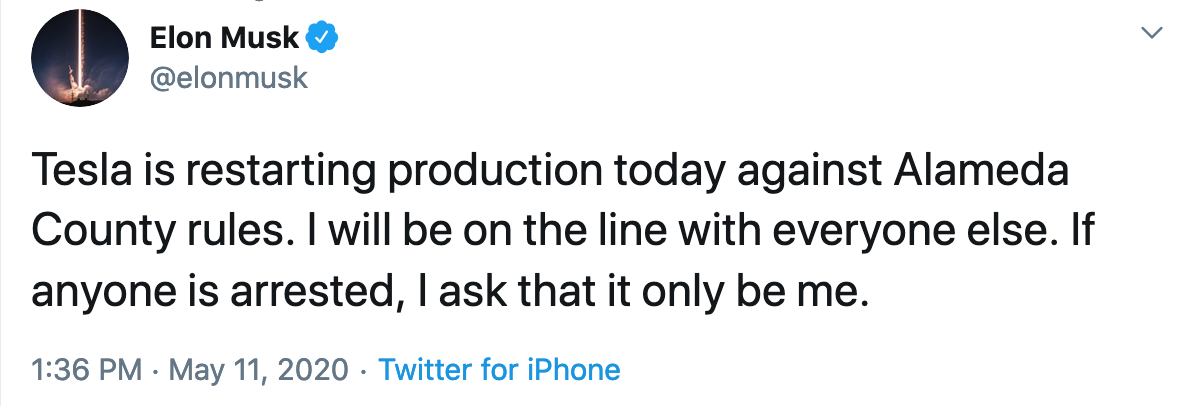
Task: Click the 1:36 PM timestamp
Action: [86, 370]
